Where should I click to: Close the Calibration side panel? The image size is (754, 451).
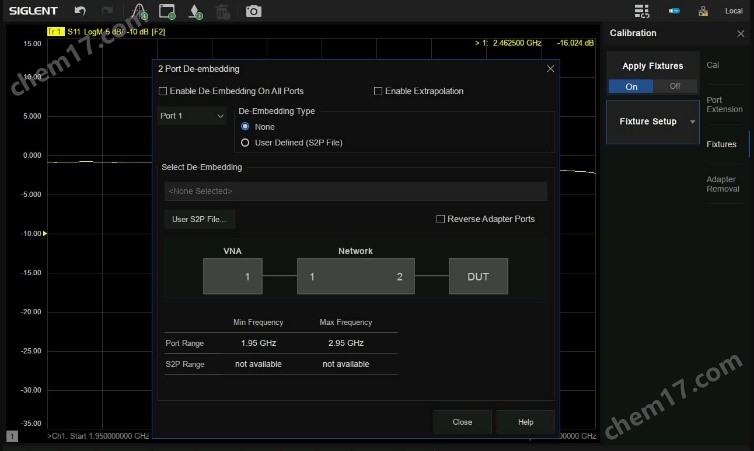click(741, 33)
